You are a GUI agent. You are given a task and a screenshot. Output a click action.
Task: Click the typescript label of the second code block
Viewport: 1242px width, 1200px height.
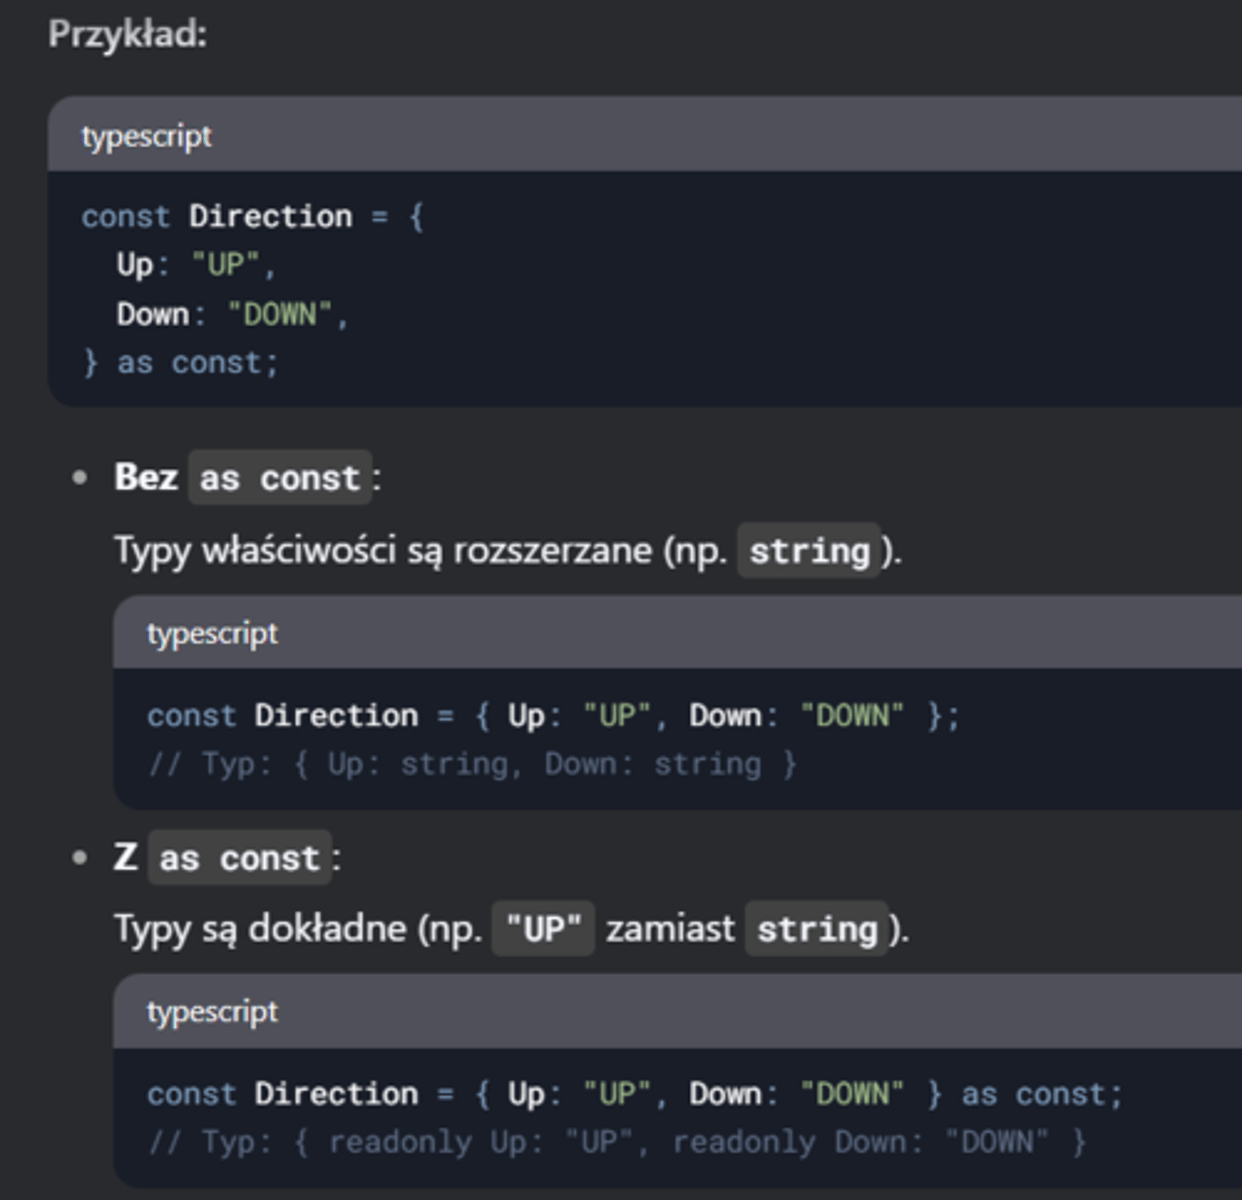(212, 633)
